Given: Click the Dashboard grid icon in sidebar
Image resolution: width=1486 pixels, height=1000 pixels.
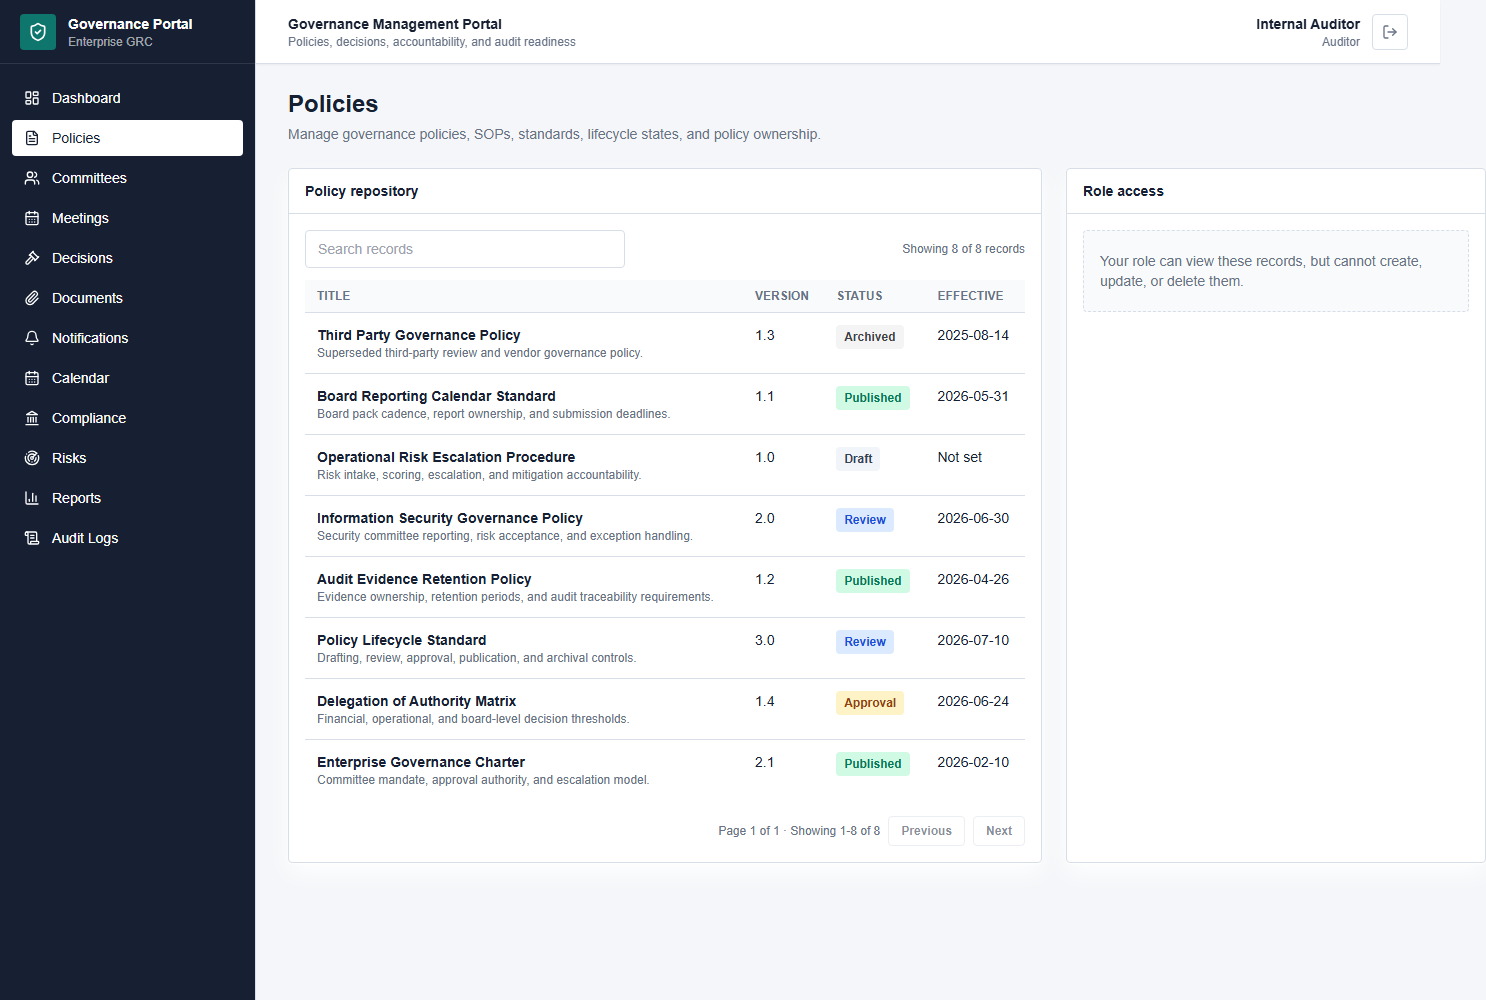Looking at the screenshot, I should coord(32,98).
